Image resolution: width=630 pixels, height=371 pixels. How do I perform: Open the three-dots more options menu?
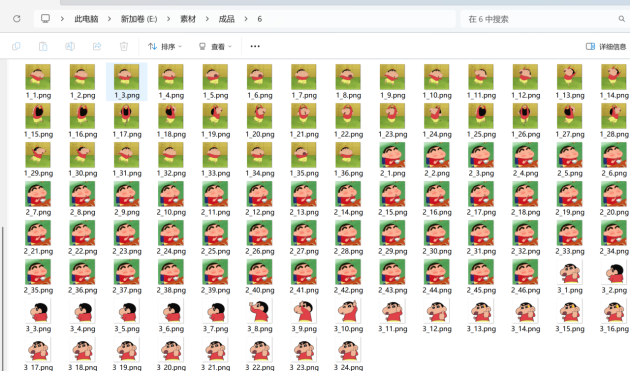coord(255,47)
